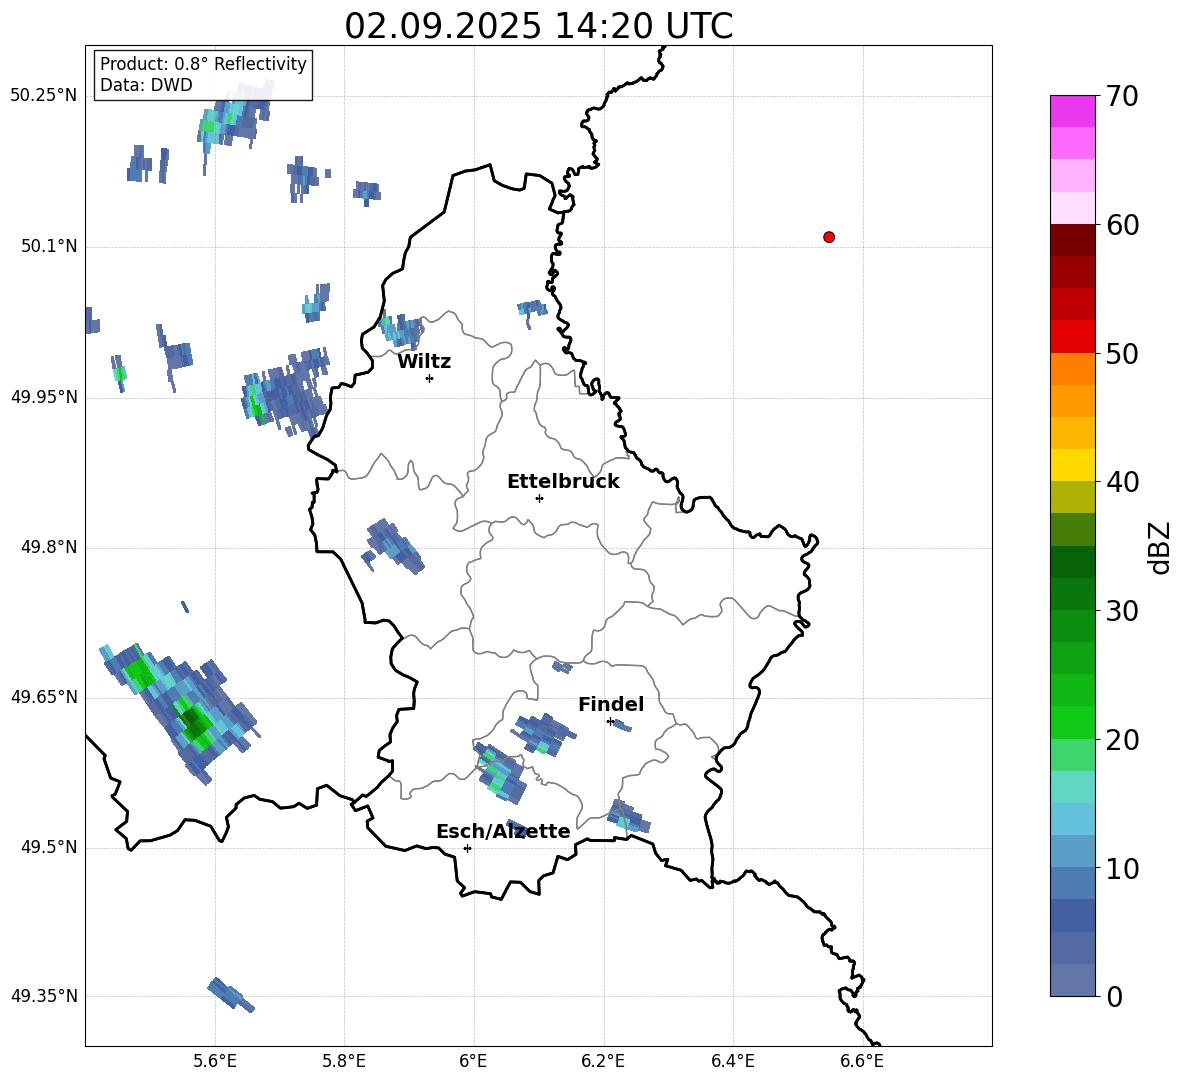This screenshot has height=1081, width=1184.
Task: Click the 50.25°N latitude label
Action: tap(44, 96)
